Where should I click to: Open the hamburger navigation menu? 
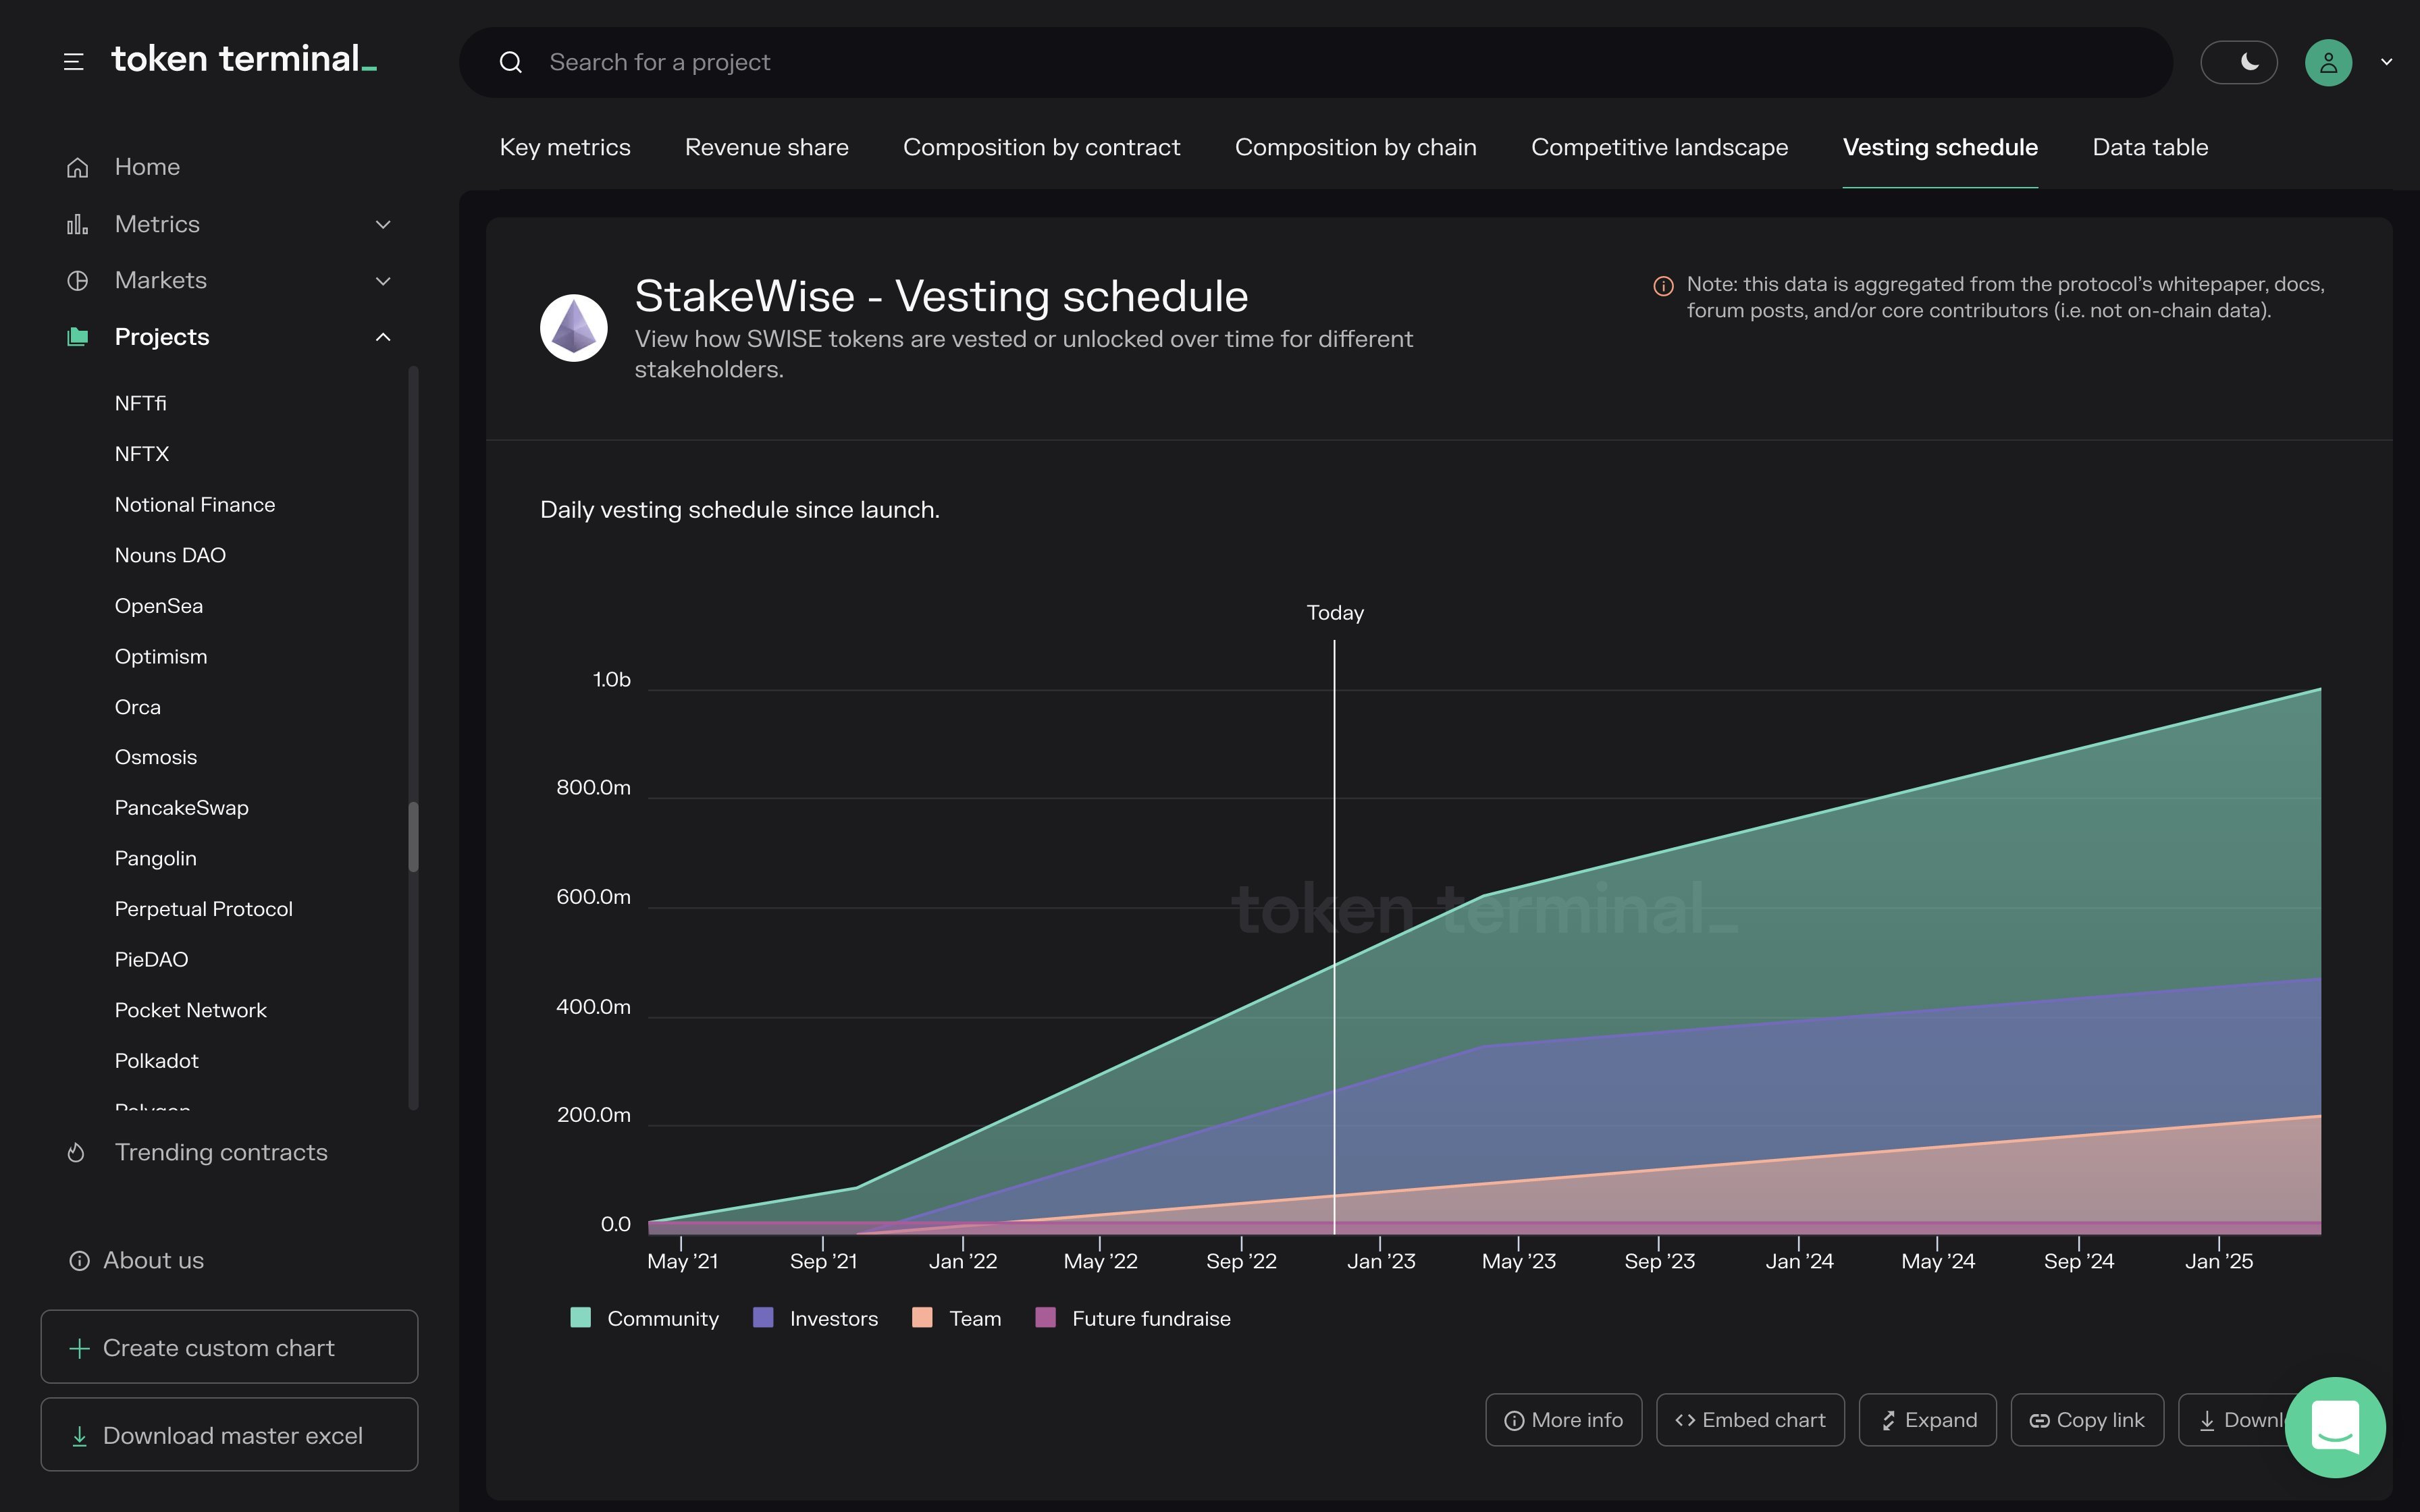(x=72, y=60)
